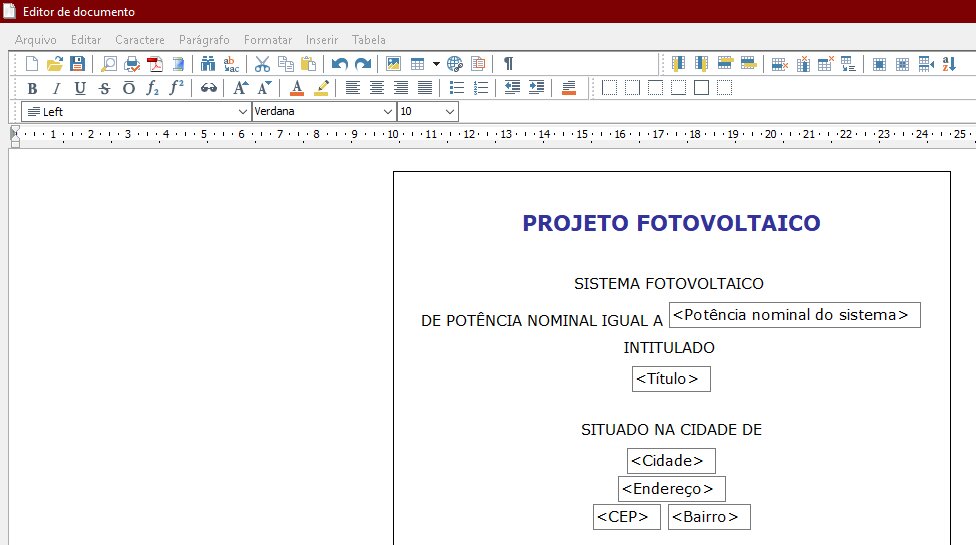The width and height of the screenshot is (976, 545).
Task: Toggle subscript formatting
Action: pyautogui.click(x=152, y=88)
